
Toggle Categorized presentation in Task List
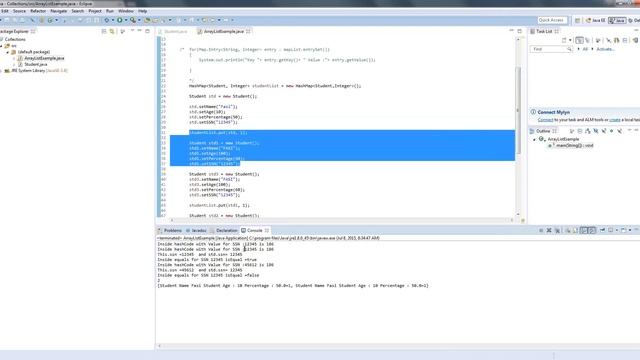[579, 40]
